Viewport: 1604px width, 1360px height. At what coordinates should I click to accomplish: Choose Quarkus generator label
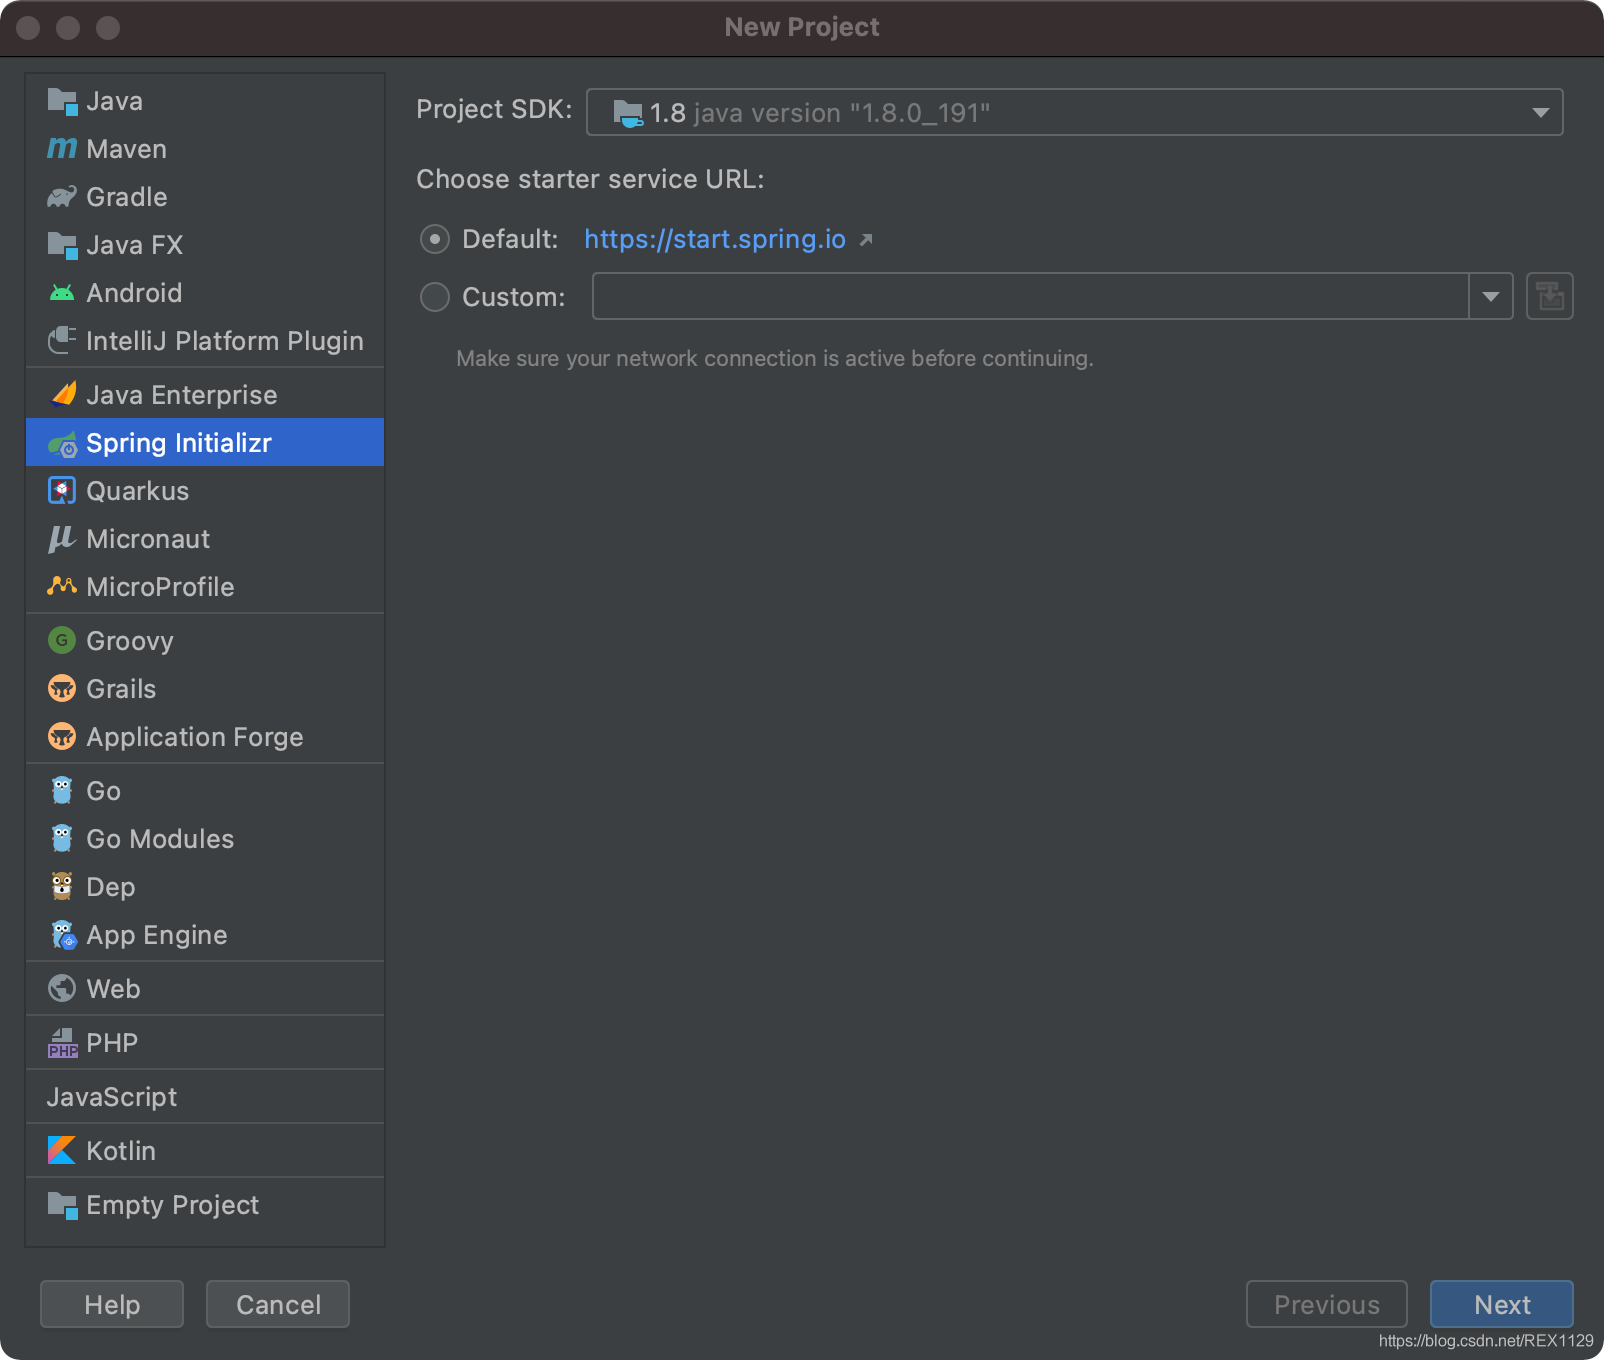138,491
